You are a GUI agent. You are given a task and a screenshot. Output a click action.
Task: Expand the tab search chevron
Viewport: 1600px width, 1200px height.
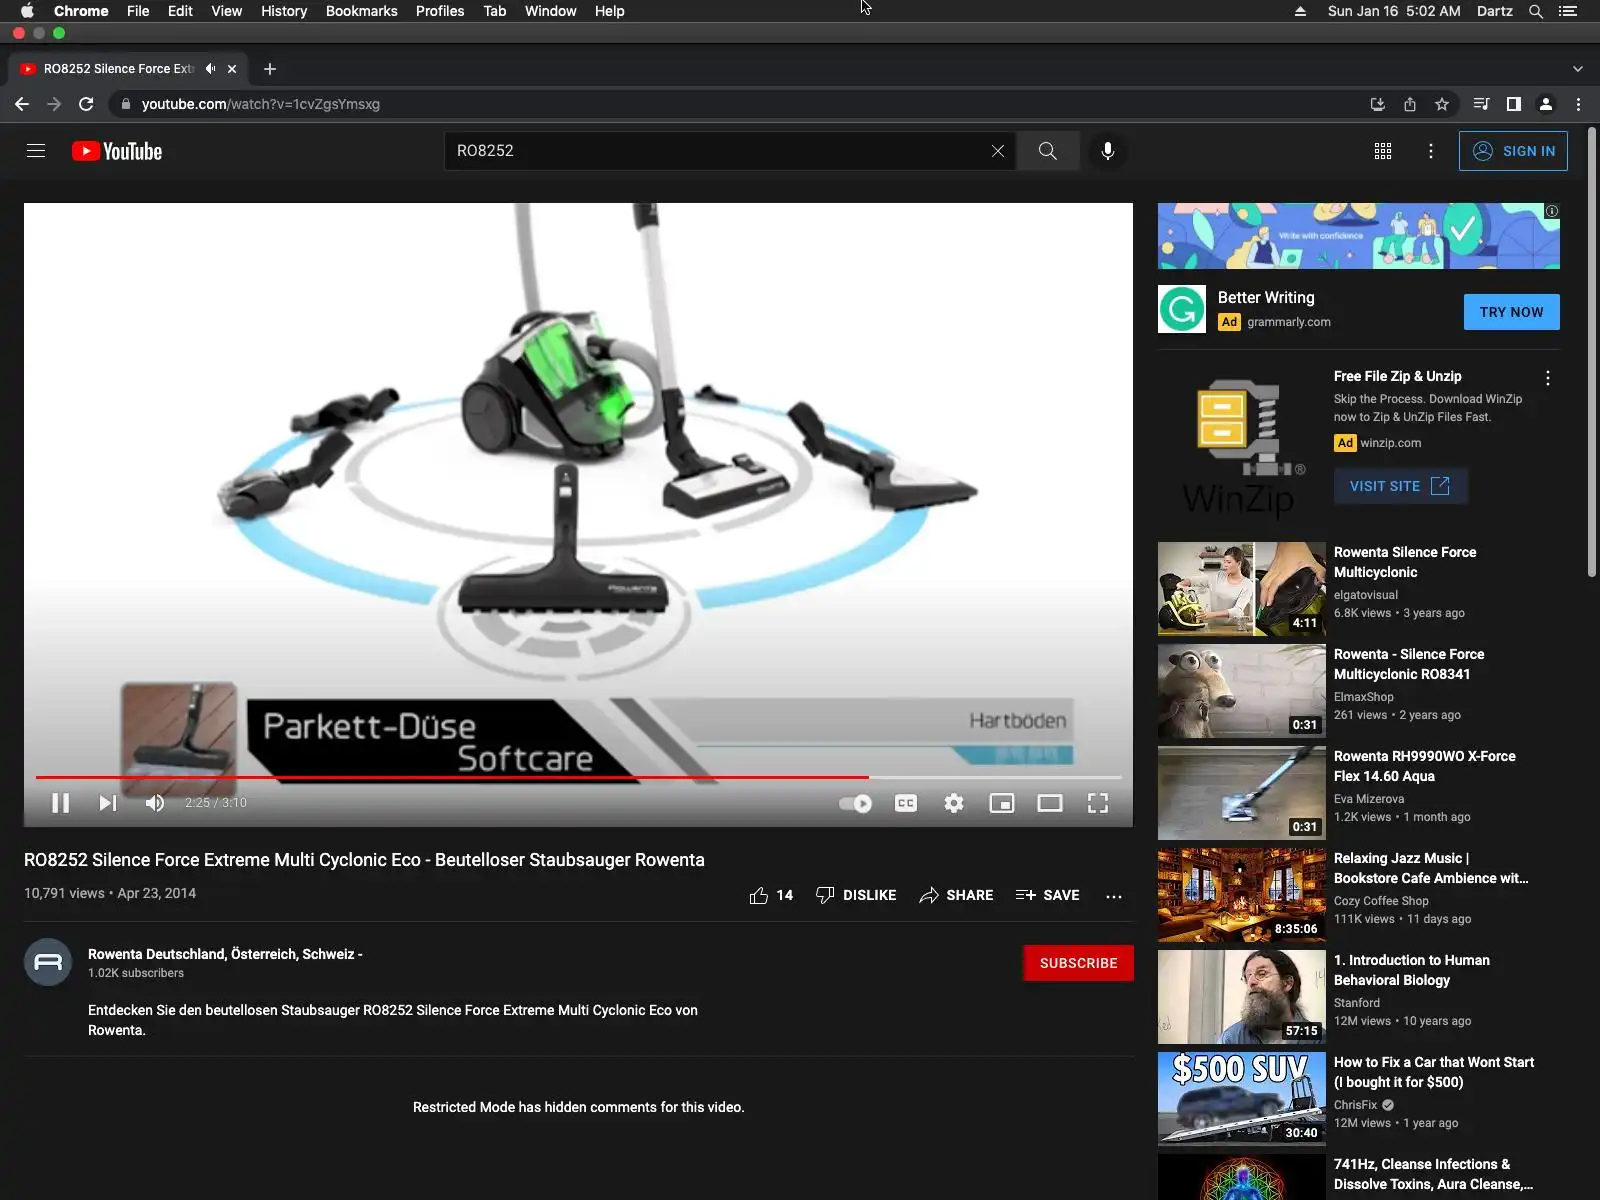pos(1578,69)
